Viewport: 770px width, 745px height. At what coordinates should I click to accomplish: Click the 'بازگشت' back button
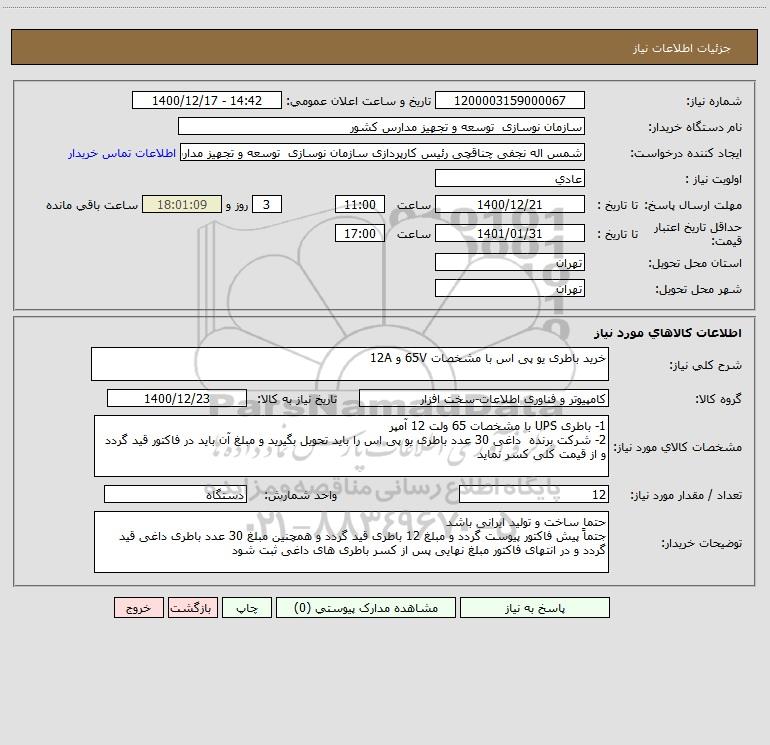[x=192, y=608]
